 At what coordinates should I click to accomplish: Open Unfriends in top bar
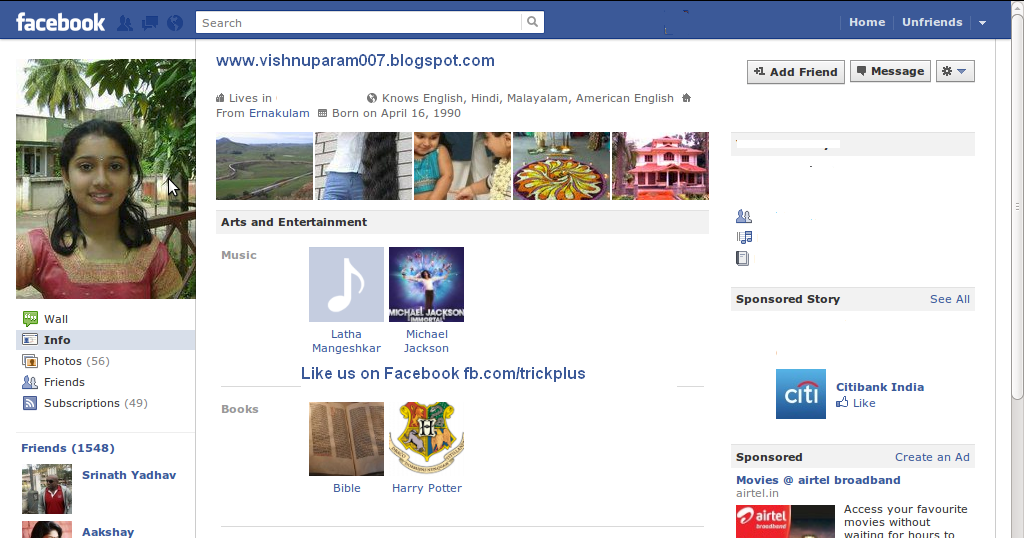(x=932, y=22)
